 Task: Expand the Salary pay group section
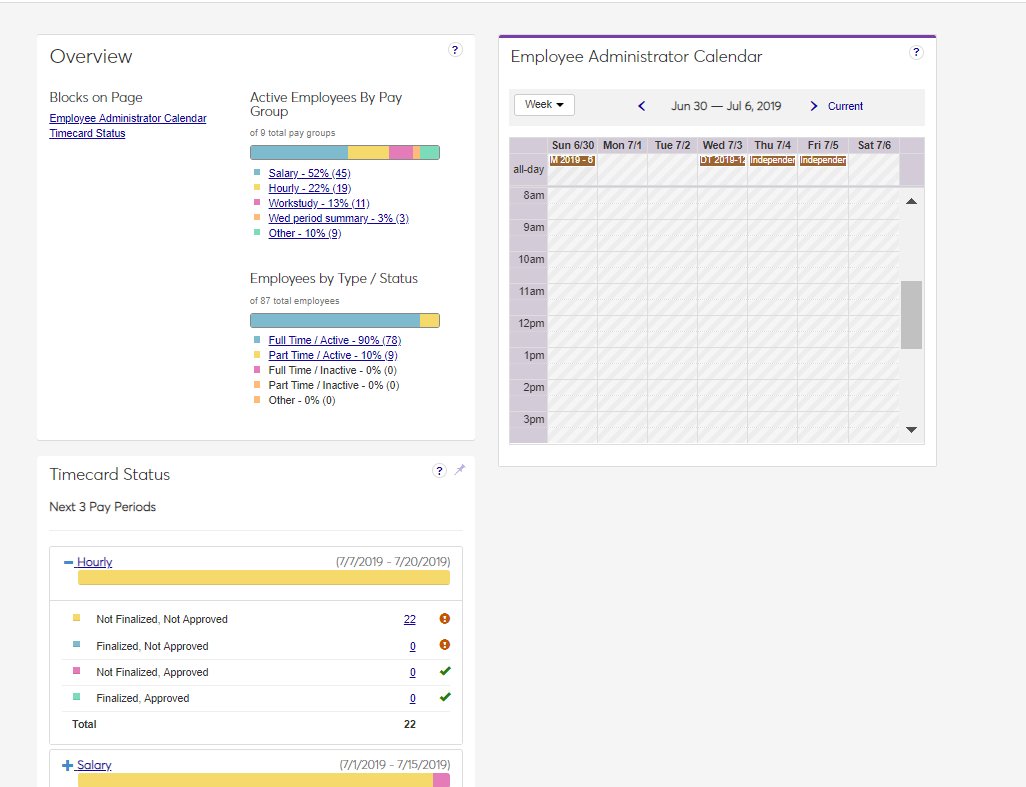coord(68,766)
